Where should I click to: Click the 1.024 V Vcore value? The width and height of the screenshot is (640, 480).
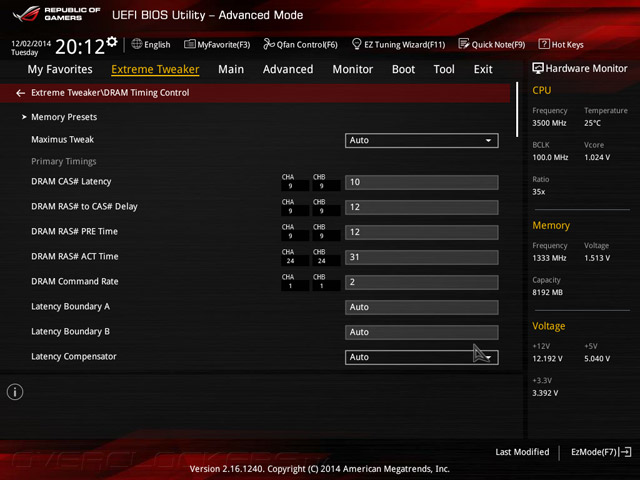tap(597, 158)
